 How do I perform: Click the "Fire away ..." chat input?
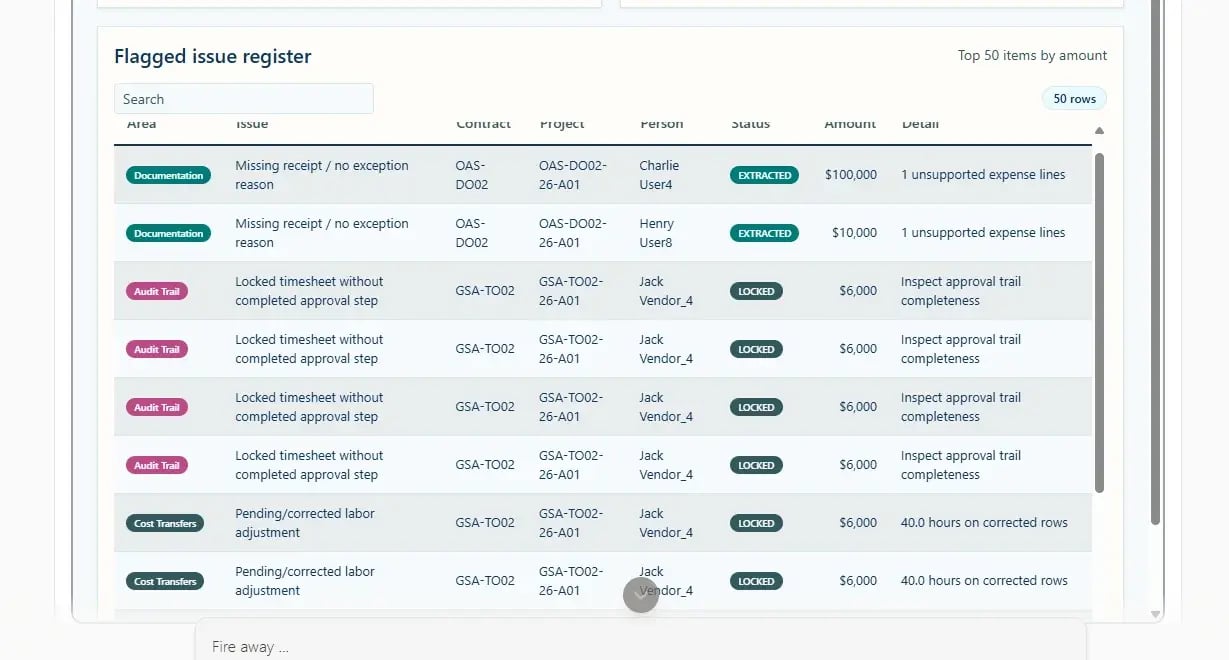640,646
